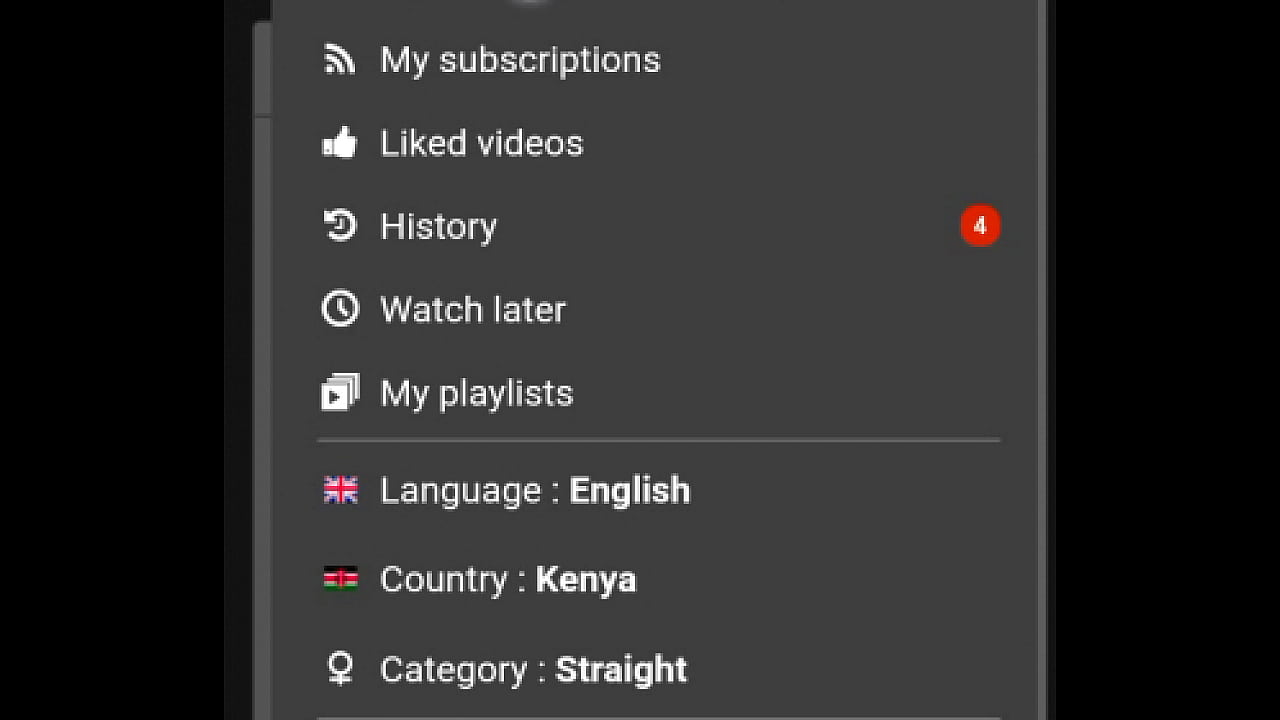This screenshot has height=720, width=1280.
Task: Click the gender symbol icon beside Category
Action: click(x=340, y=669)
